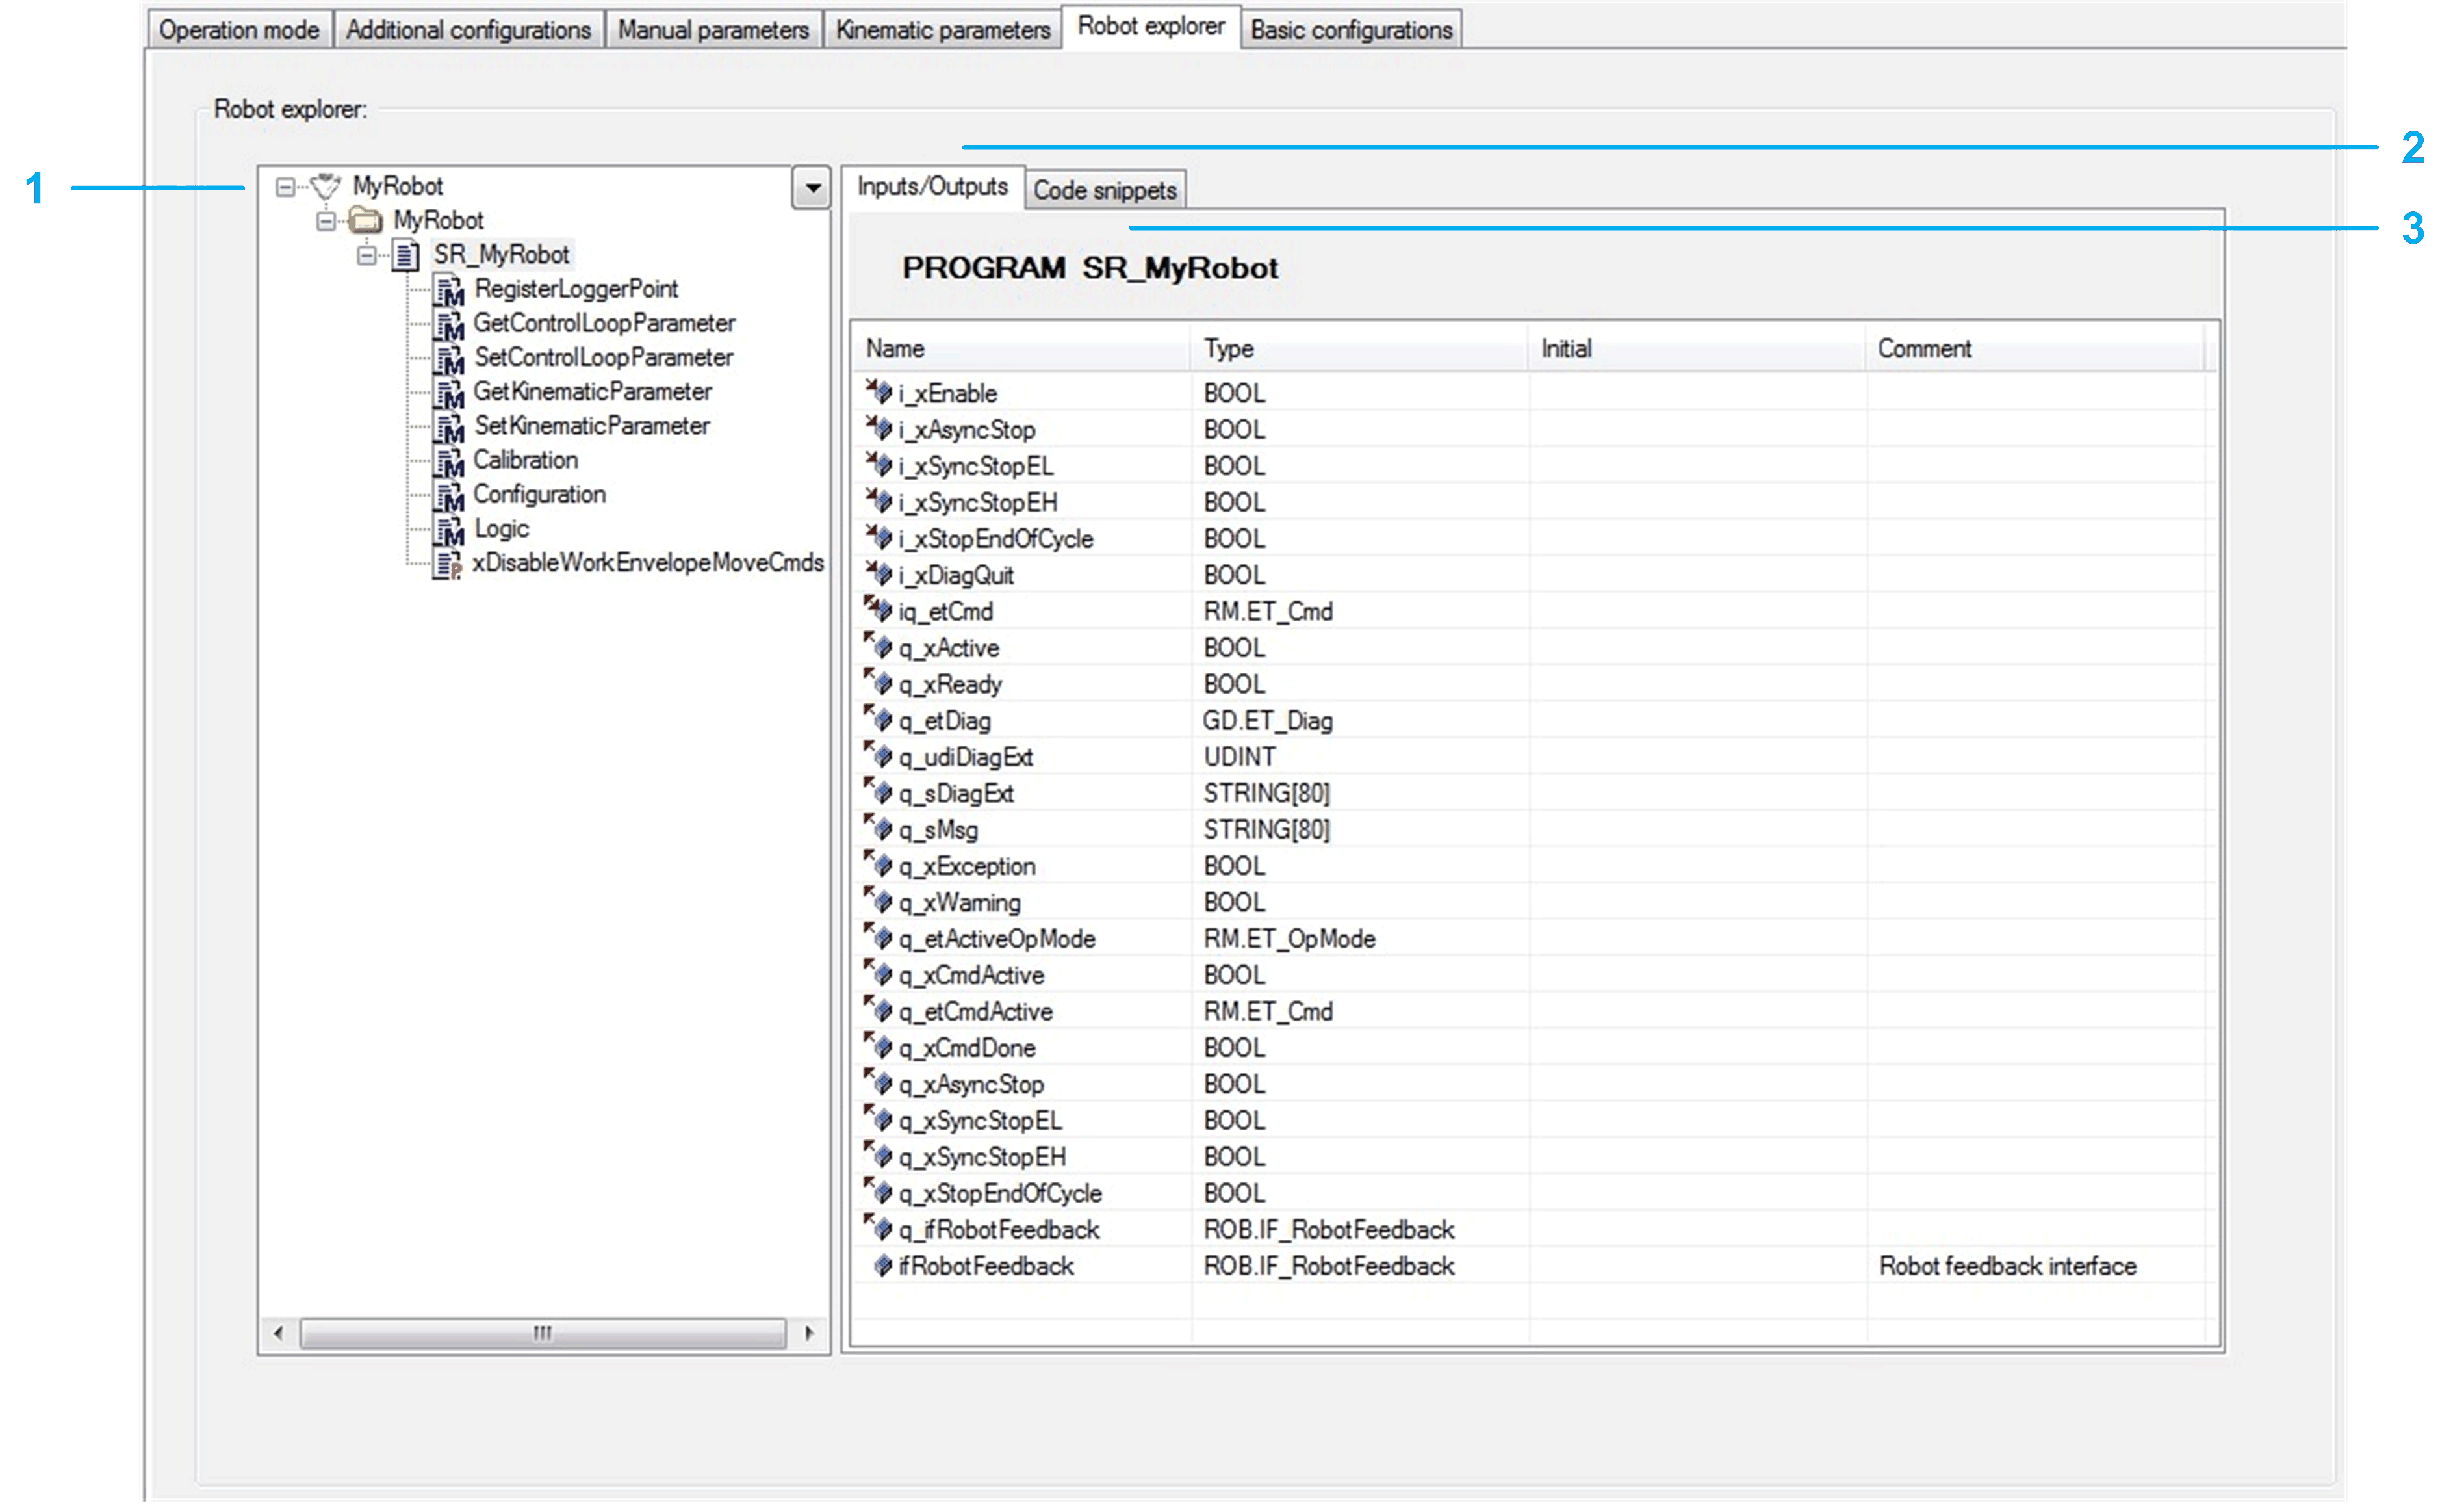Viewport: 2464px width, 1508px height.
Task: Open the Basic configurations tab
Action: click(x=1351, y=30)
